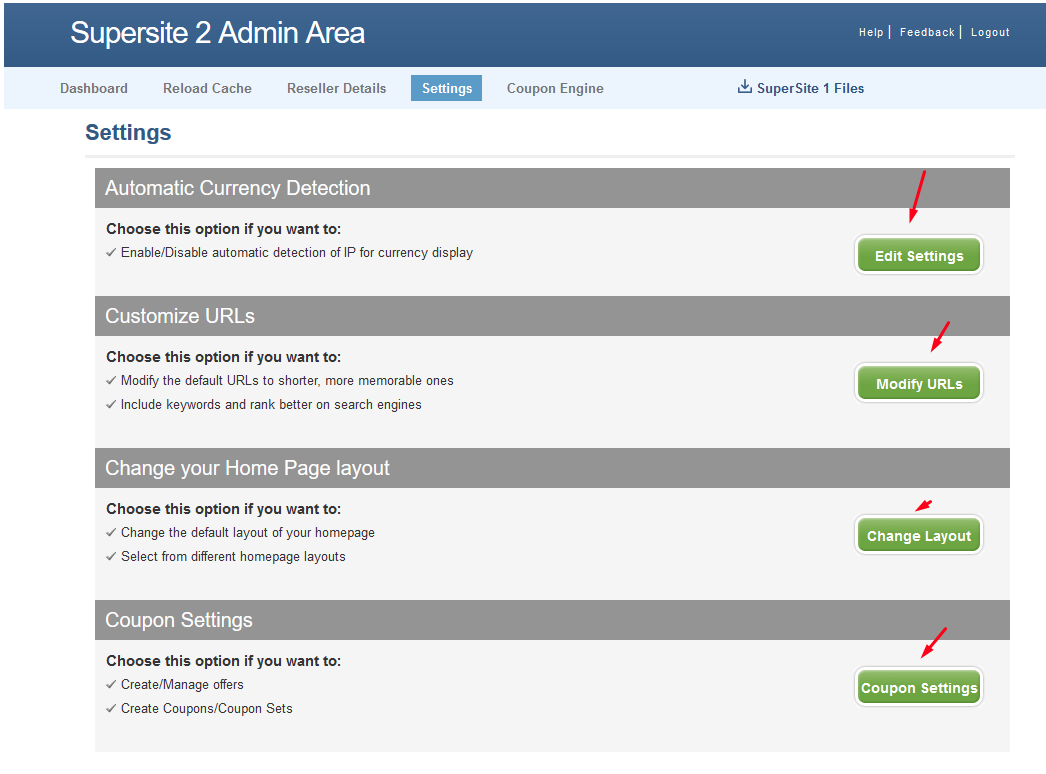
Task: Click checkmark icon beside 'Create Coupons/Coupon Sets'
Action: [x=111, y=709]
